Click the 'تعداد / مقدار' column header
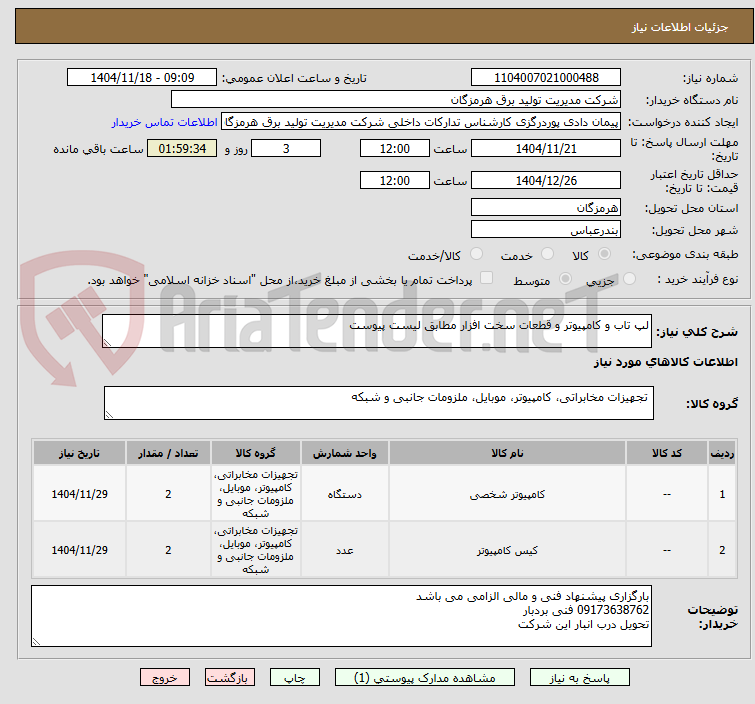 [168, 453]
